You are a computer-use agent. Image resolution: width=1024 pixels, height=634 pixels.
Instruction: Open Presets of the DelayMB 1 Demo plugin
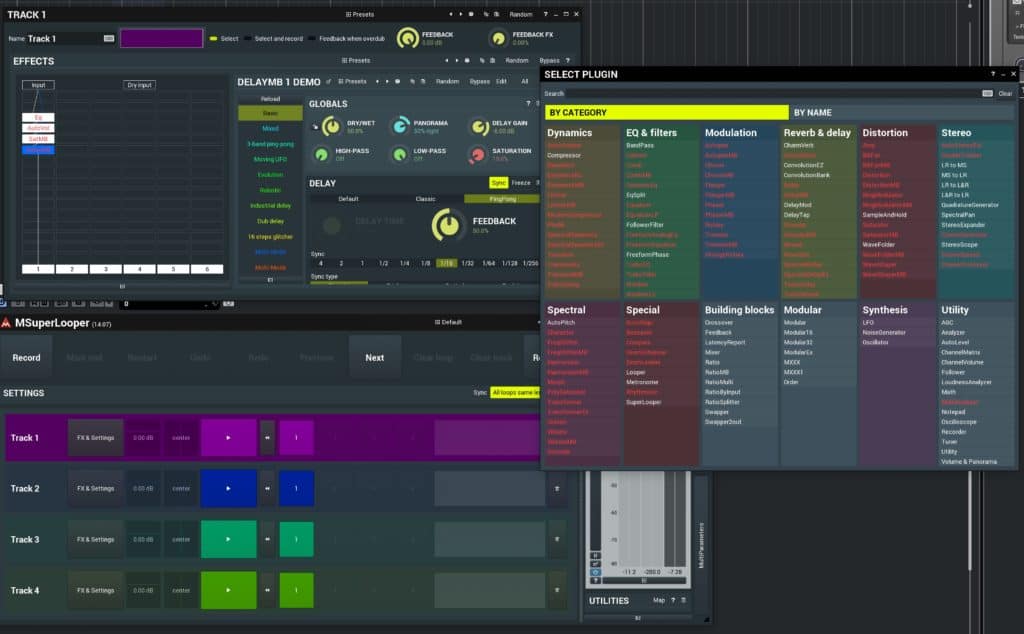[353, 82]
